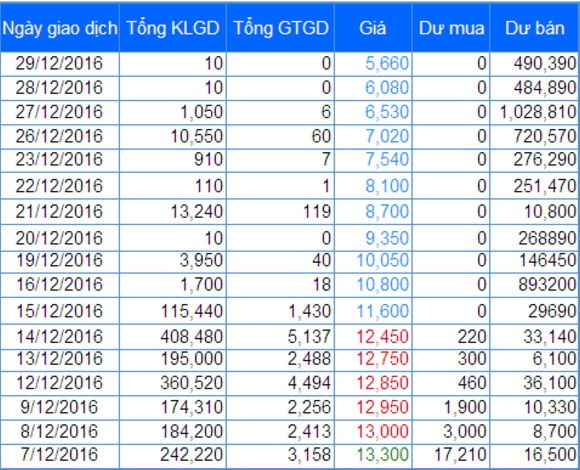Select the Giá column header
580x470 pixels.
pyautogui.click(x=373, y=28)
